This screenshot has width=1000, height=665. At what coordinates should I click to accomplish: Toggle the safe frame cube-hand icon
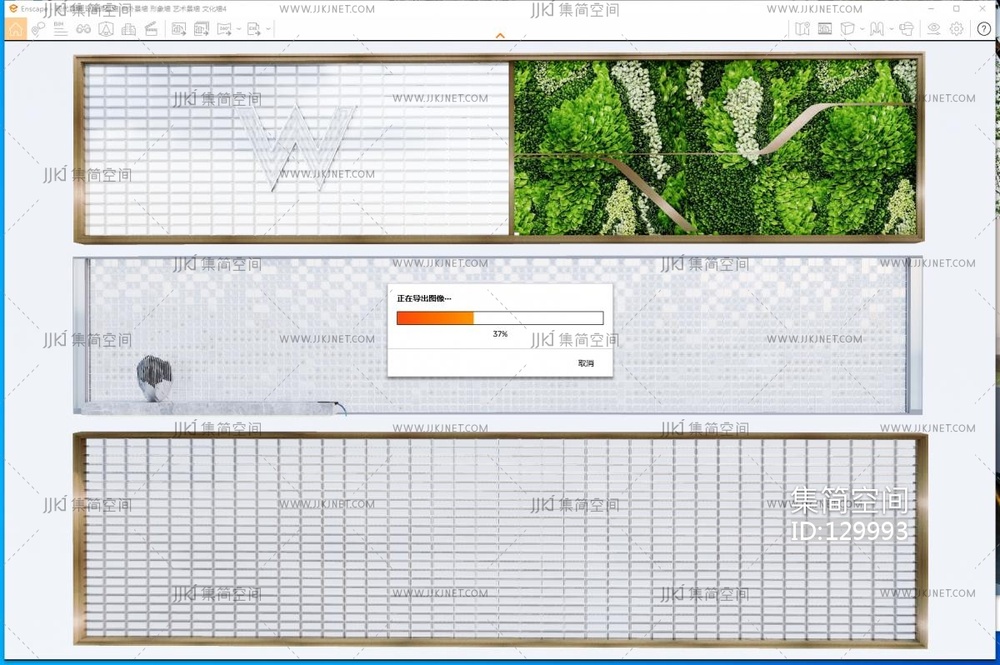[906, 29]
